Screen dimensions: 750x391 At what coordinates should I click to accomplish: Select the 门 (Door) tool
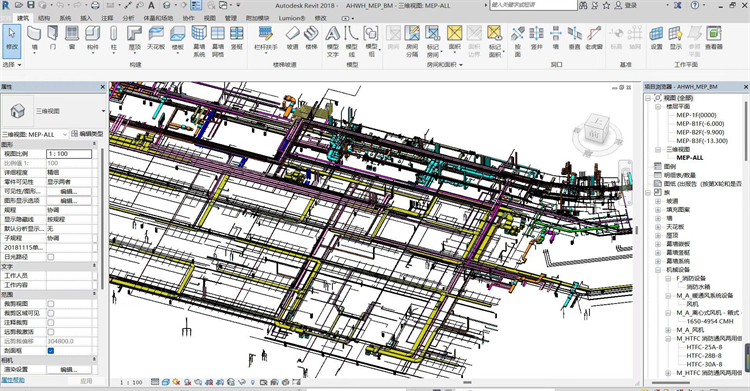(x=53, y=38)
